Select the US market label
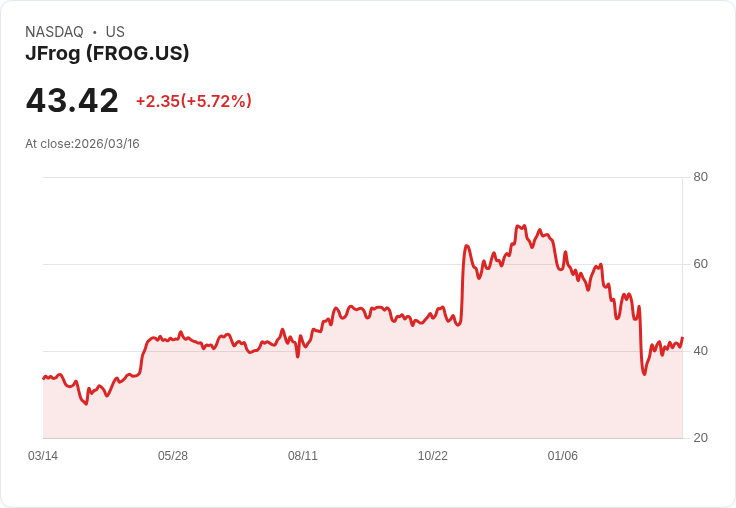736x508 pixels. coord(115,32)
